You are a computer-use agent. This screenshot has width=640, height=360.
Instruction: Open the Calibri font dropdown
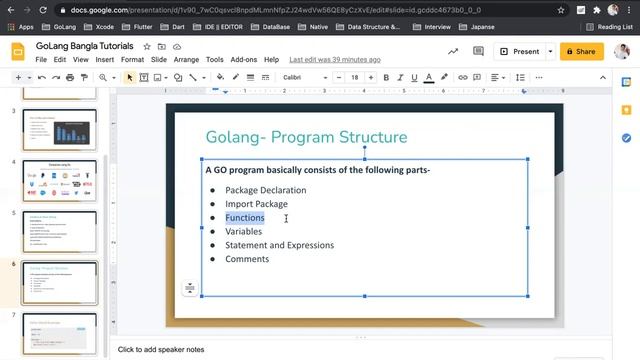[x=304, y=78]
